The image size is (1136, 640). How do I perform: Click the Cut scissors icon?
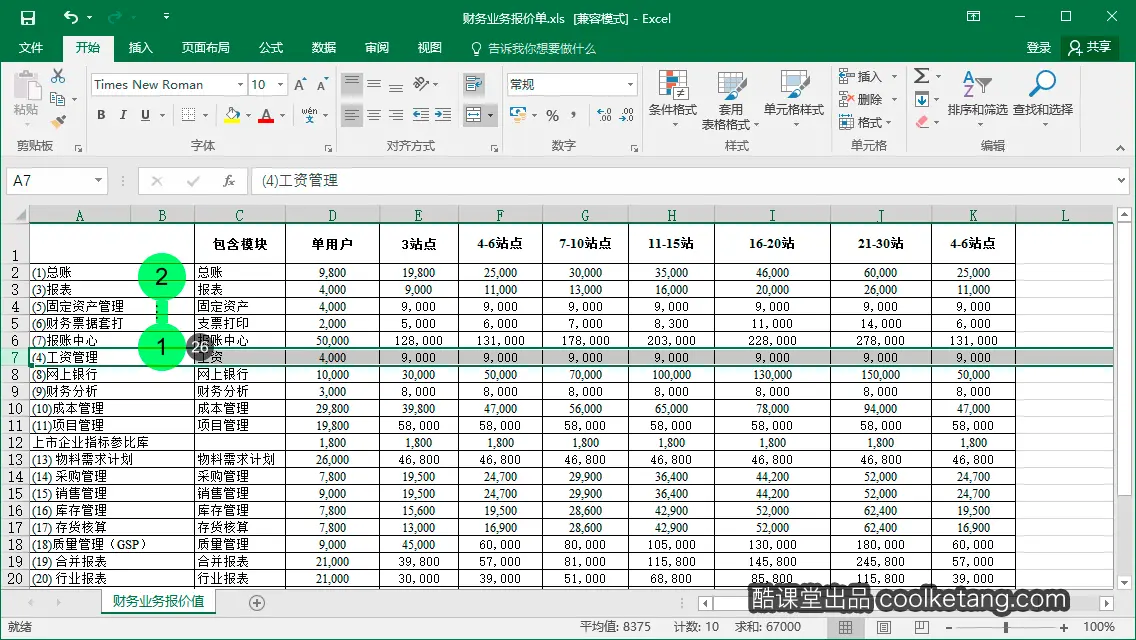[x=58, y=76]
